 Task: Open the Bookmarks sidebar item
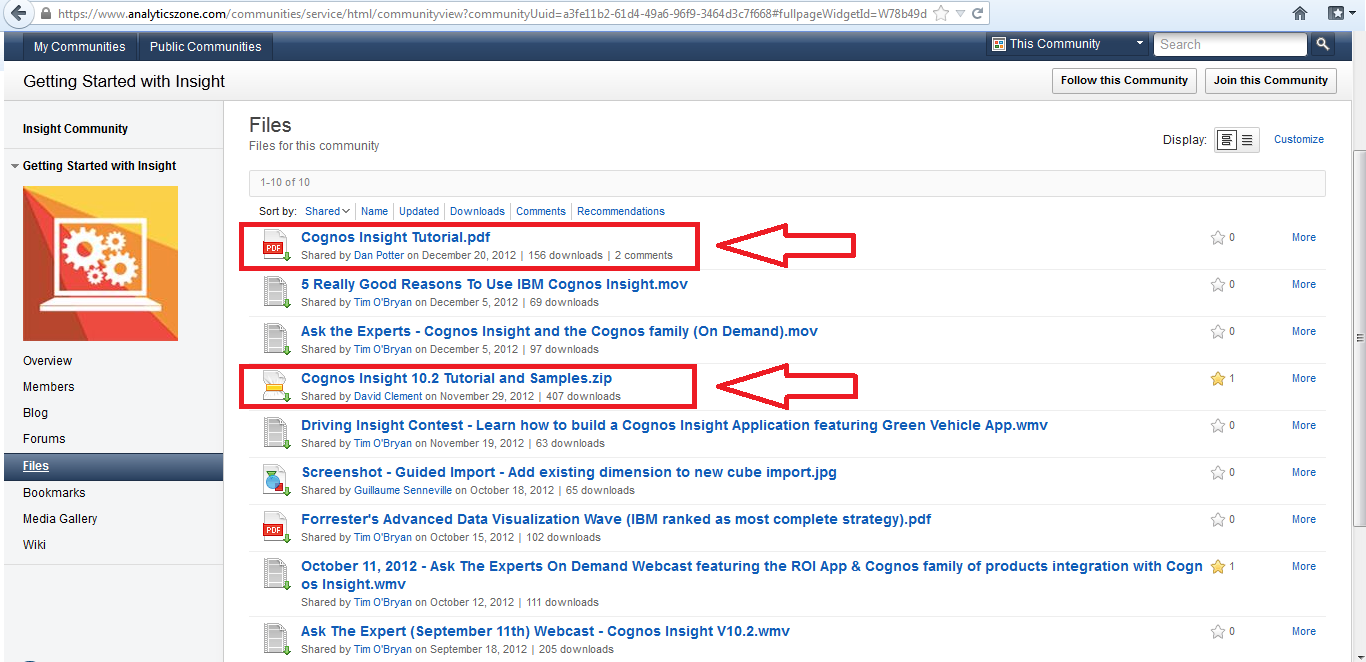[54, 493]
